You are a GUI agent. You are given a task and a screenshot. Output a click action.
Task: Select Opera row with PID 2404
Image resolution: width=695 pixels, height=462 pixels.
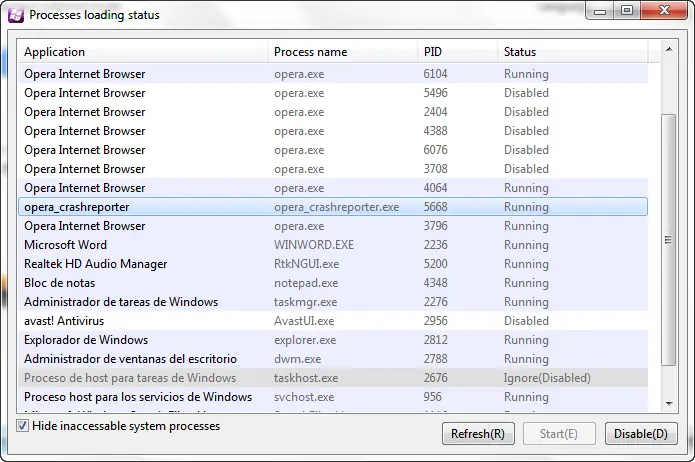tap(333, 112)
